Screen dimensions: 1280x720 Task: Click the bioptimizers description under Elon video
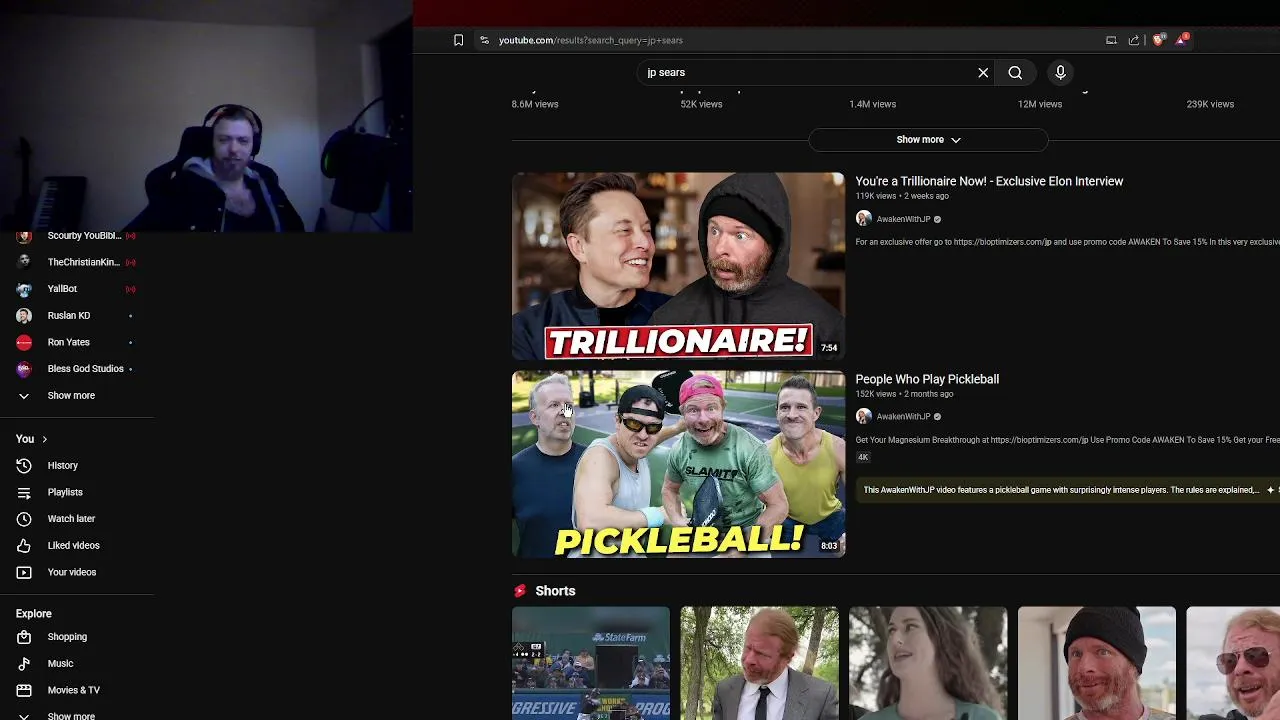click(1067, 242)
